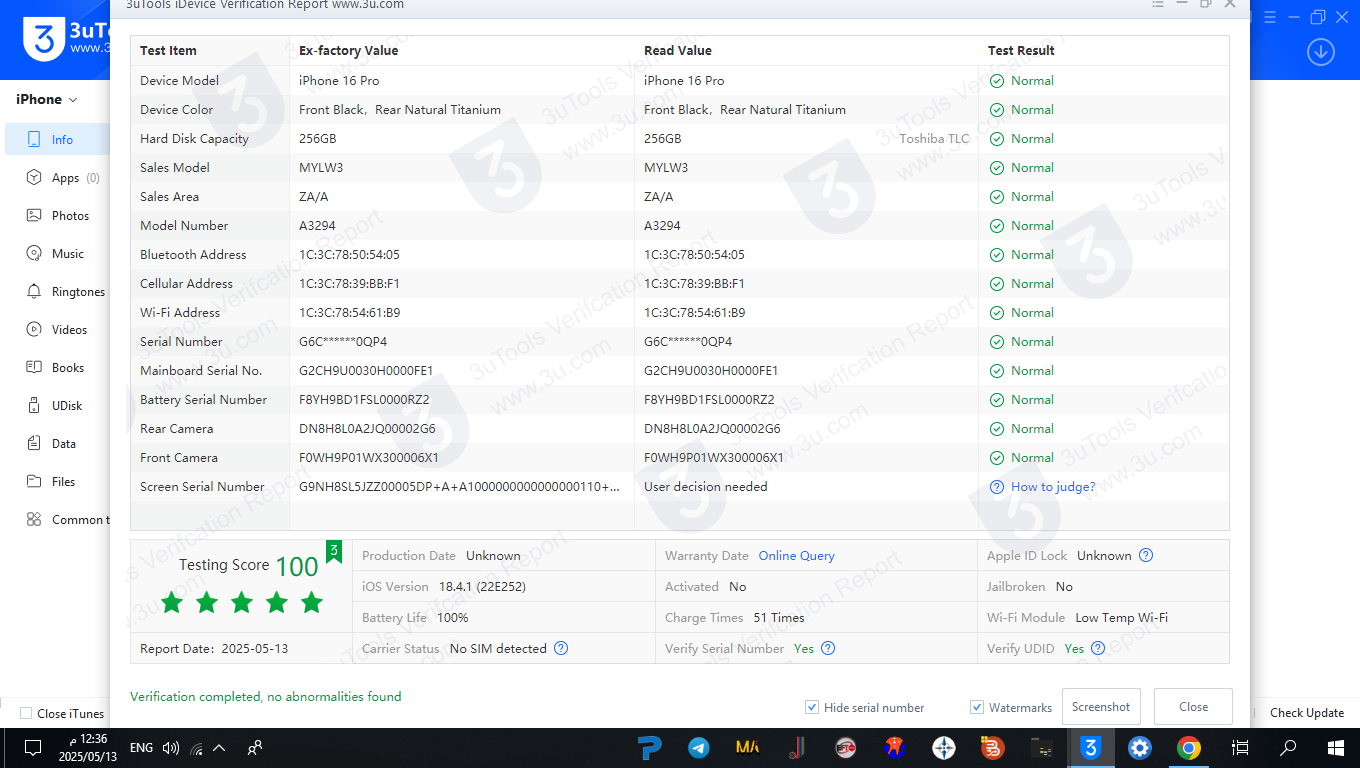Click the network icon in the system tray

[196, 748]
